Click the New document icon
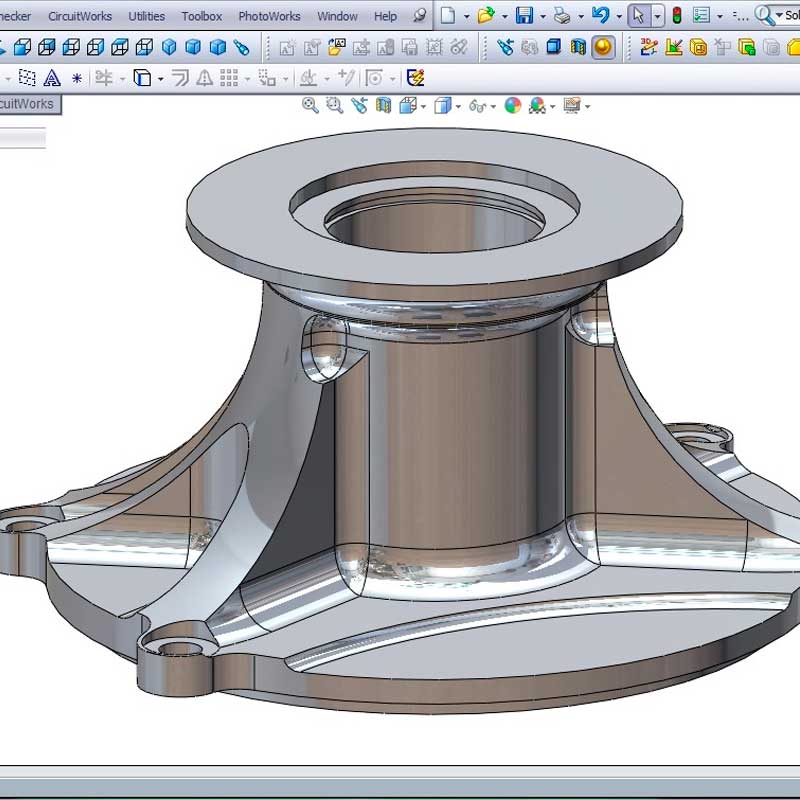 click(x=448, y=15)
